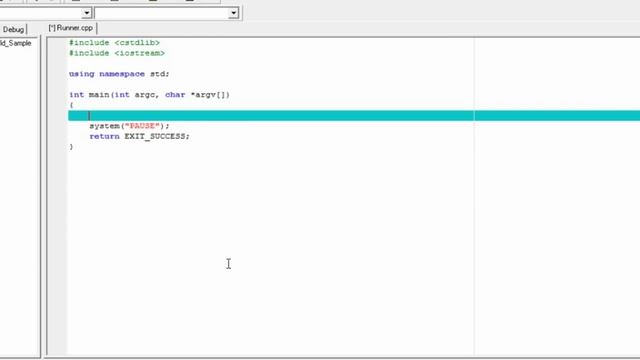Open the Debug panel tab
This screenshot has width=640, height=360.
tap(13, 29)
